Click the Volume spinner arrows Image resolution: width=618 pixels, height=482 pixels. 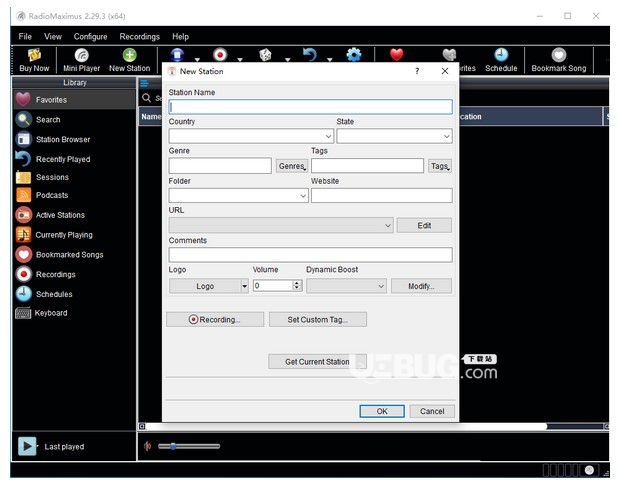click(297, 285)
